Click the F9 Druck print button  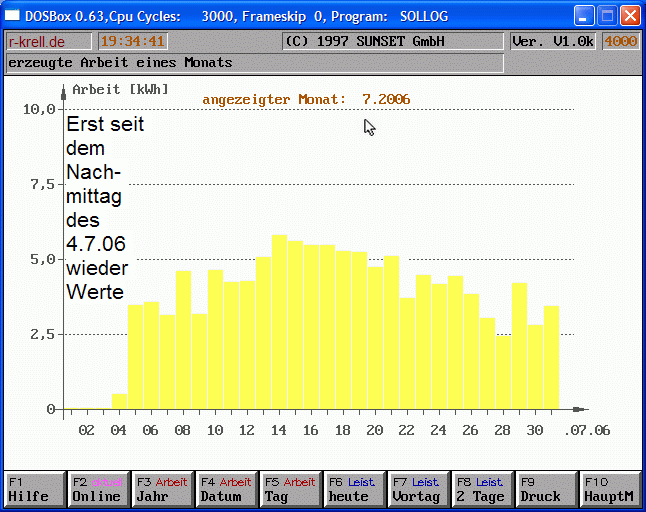pos(546,489)
